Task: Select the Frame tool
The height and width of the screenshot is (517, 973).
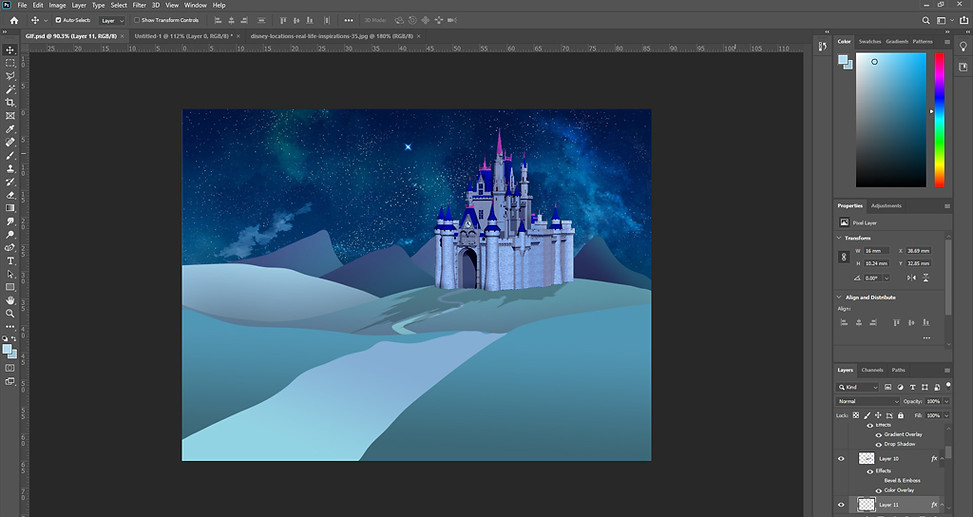Action: (x=10, y=116)
